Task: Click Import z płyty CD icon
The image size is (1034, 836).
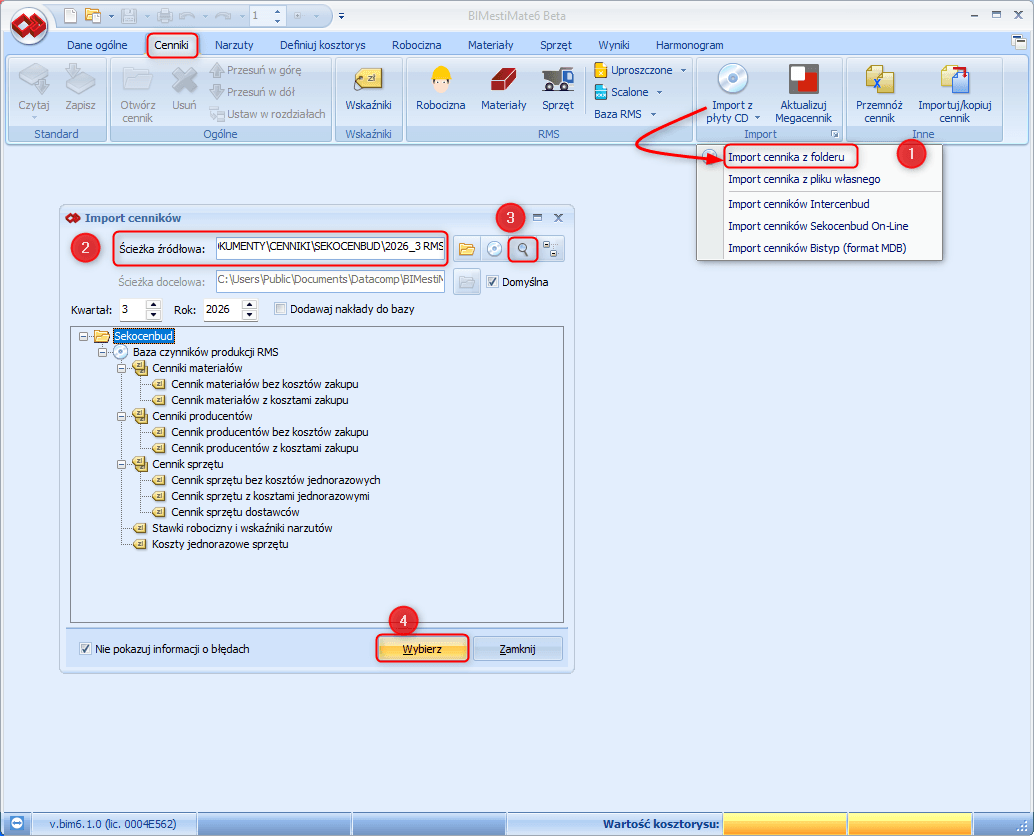Action: tap(732, 79)
